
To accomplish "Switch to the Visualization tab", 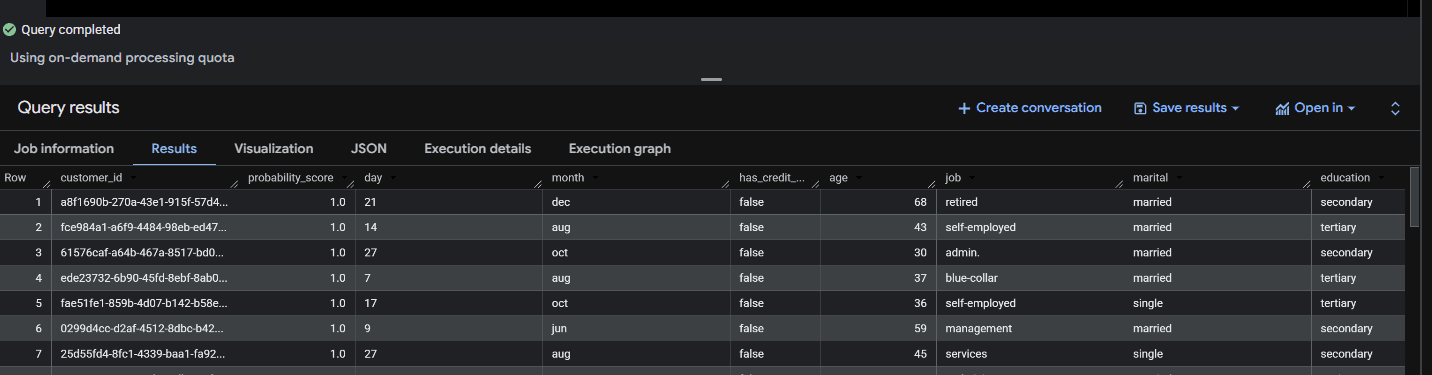I will click(274, 148).
